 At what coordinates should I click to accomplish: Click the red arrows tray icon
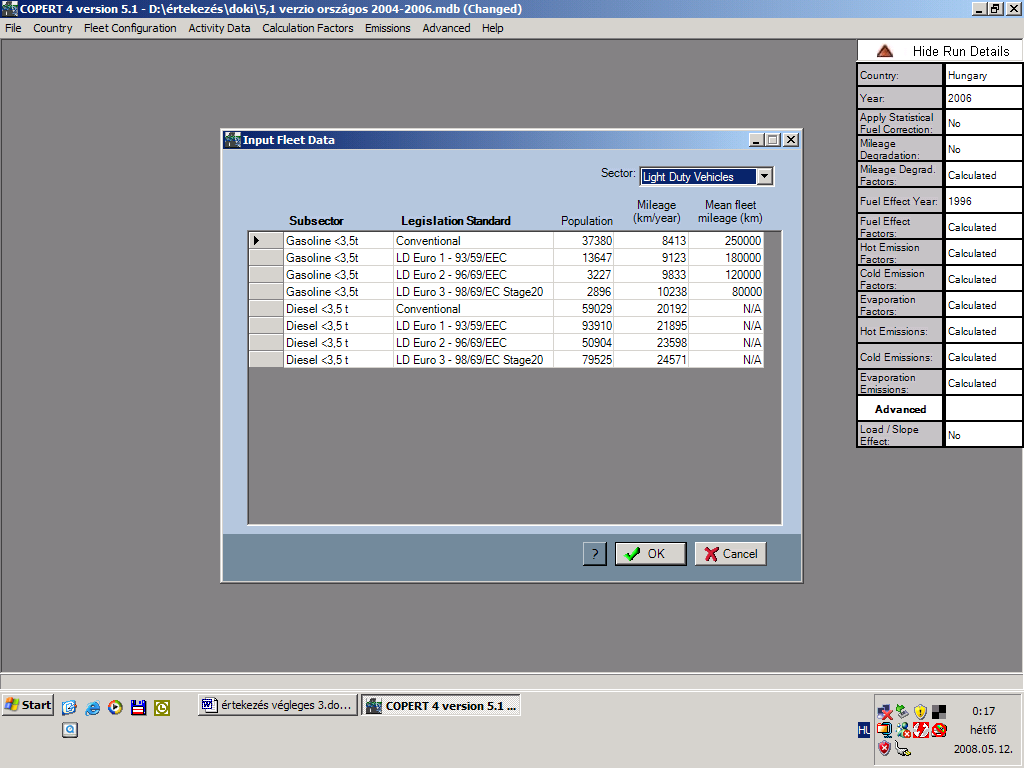tap(921, 730)
